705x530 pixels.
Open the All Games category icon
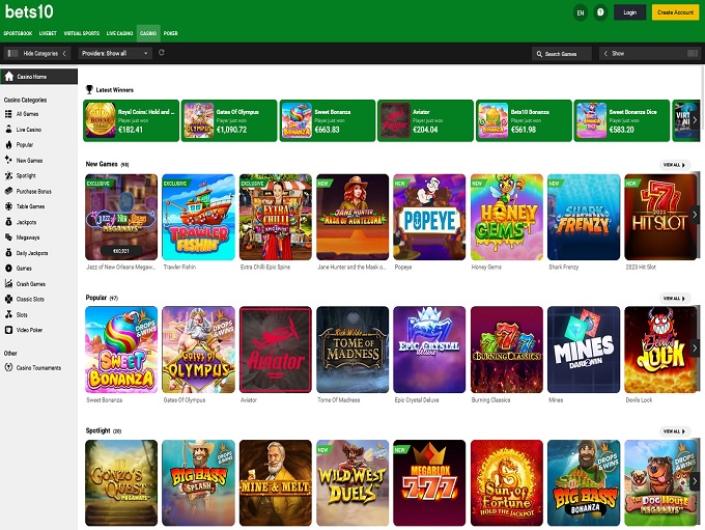pos(9,114)
